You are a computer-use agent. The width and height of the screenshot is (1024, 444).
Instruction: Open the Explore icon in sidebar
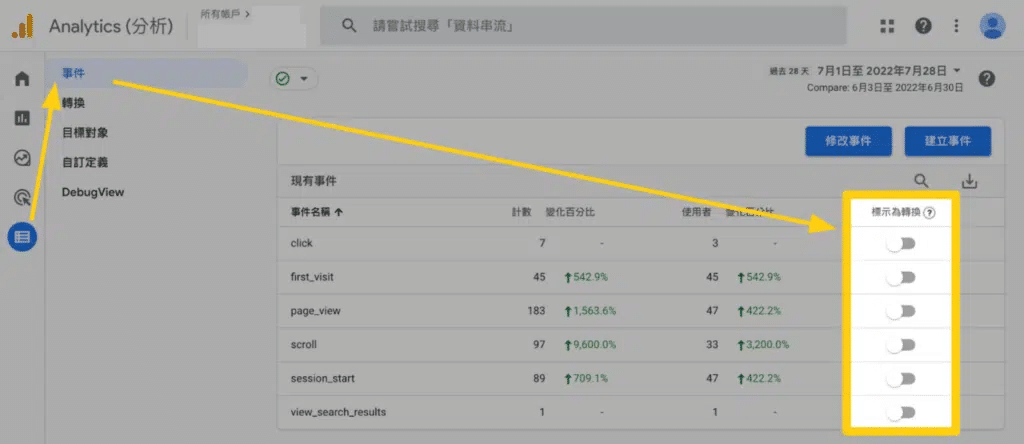[x=22, y=158]
